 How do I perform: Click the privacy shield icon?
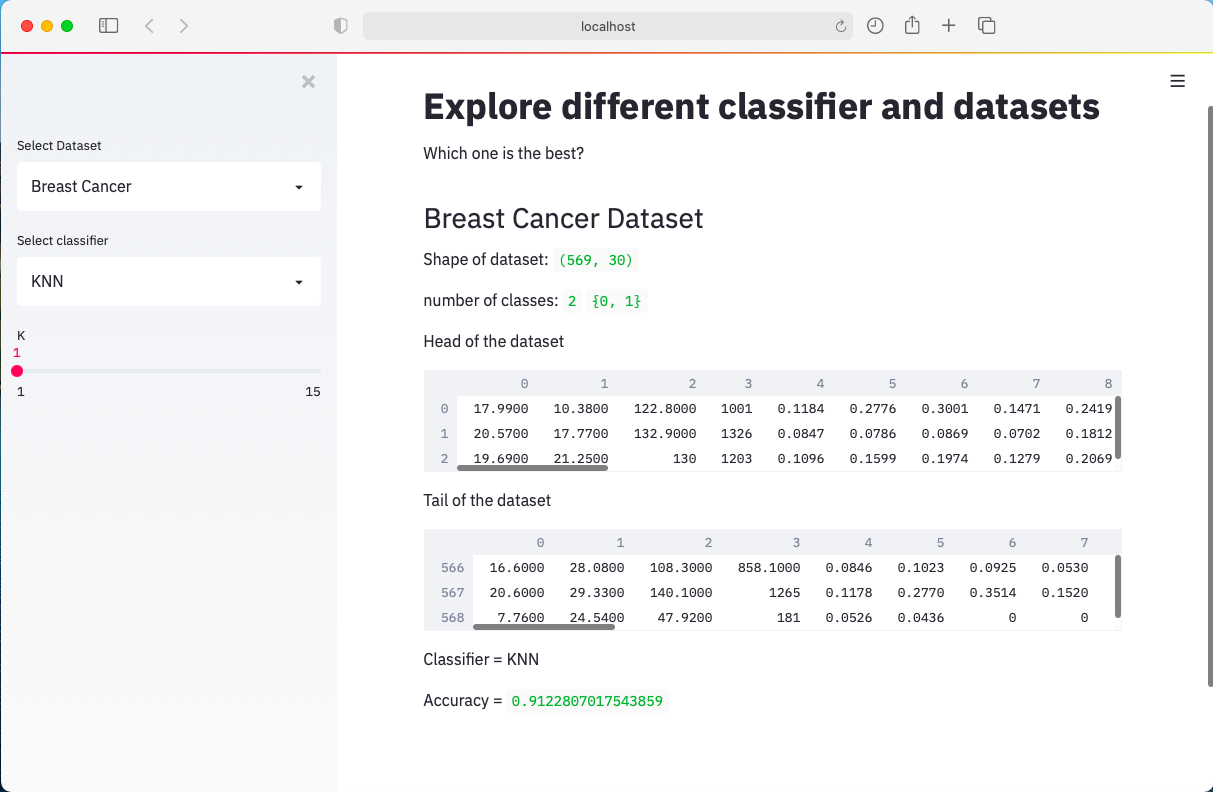pyautogui.click(x=340, y=25)
